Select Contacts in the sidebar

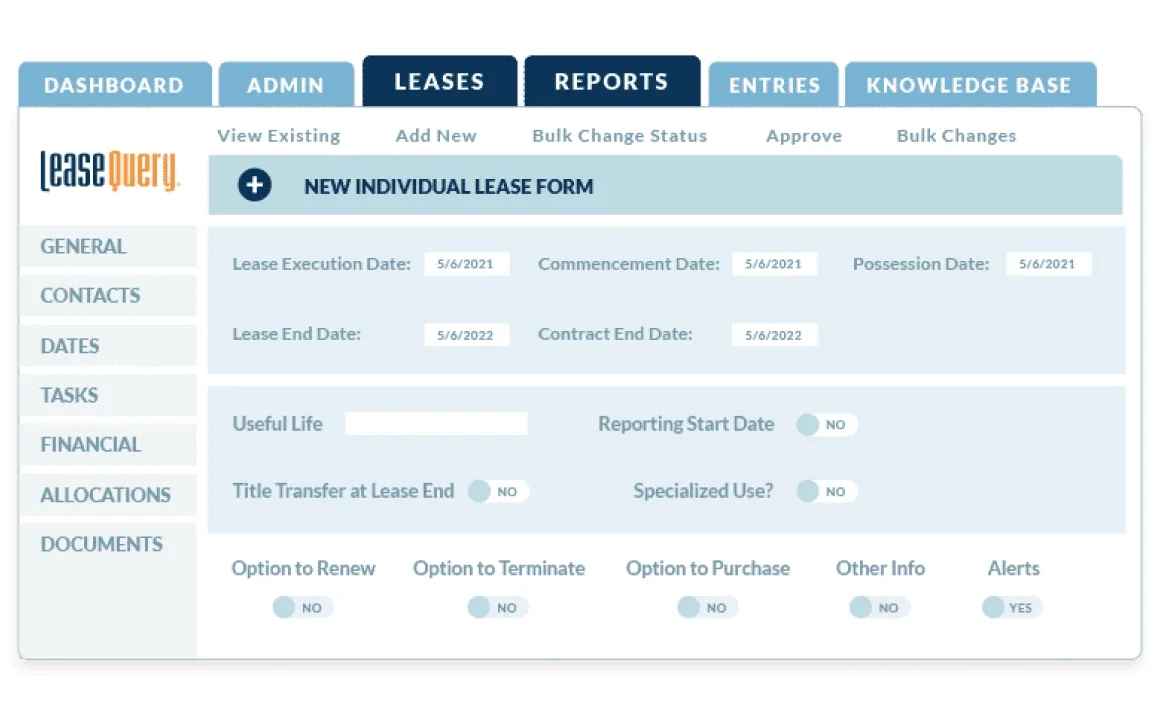(x=108, y=296)
